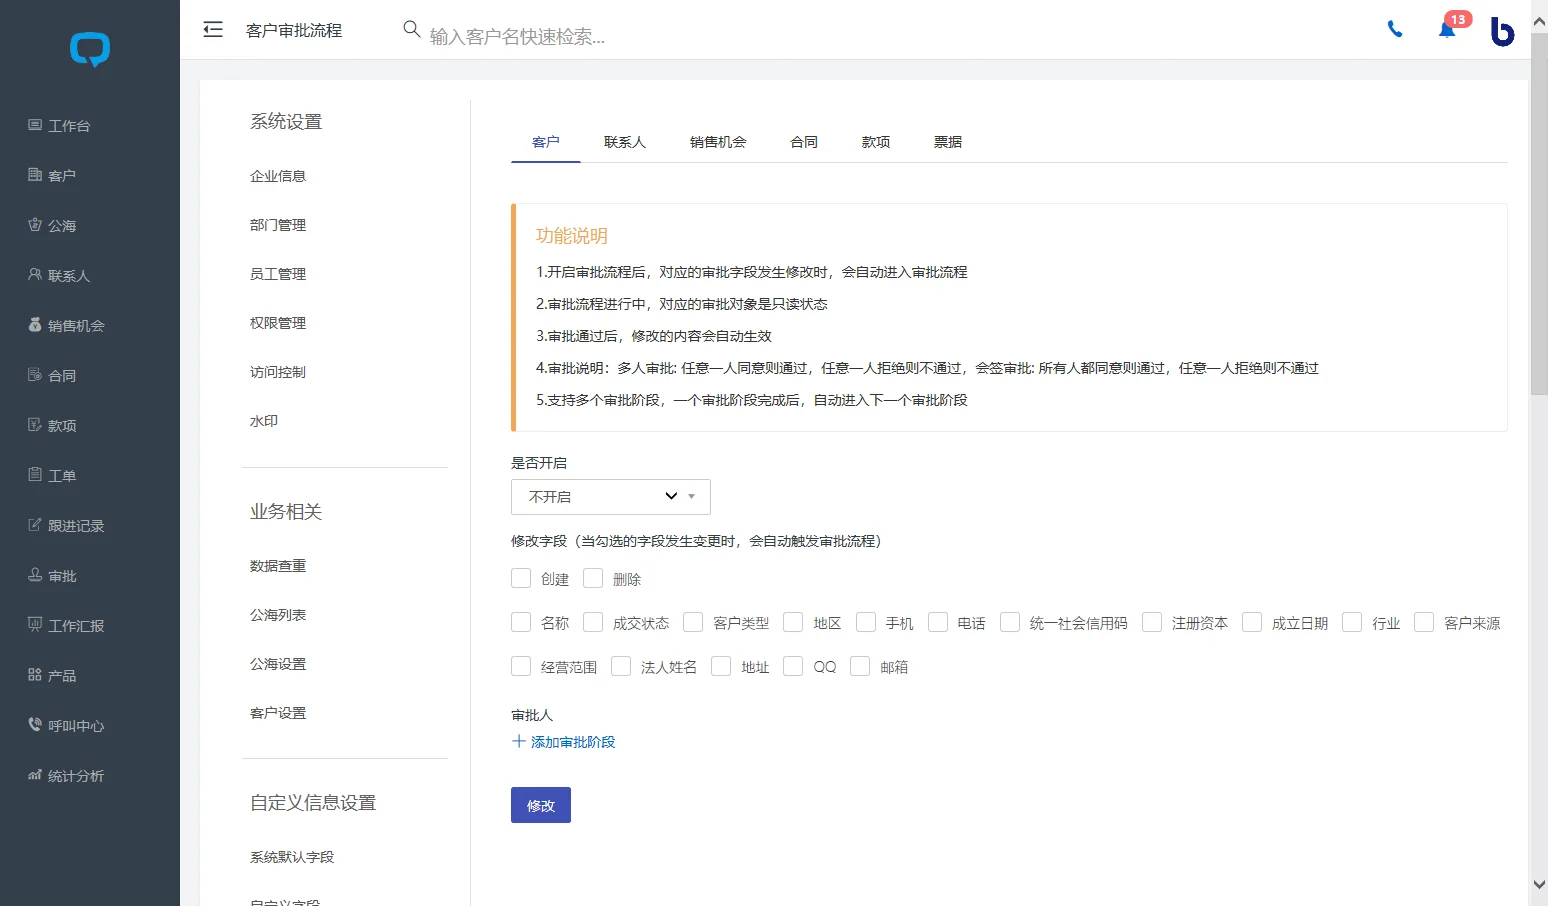
Task: Open 公海 in the sidebar
Action: [x=52, y=225]
